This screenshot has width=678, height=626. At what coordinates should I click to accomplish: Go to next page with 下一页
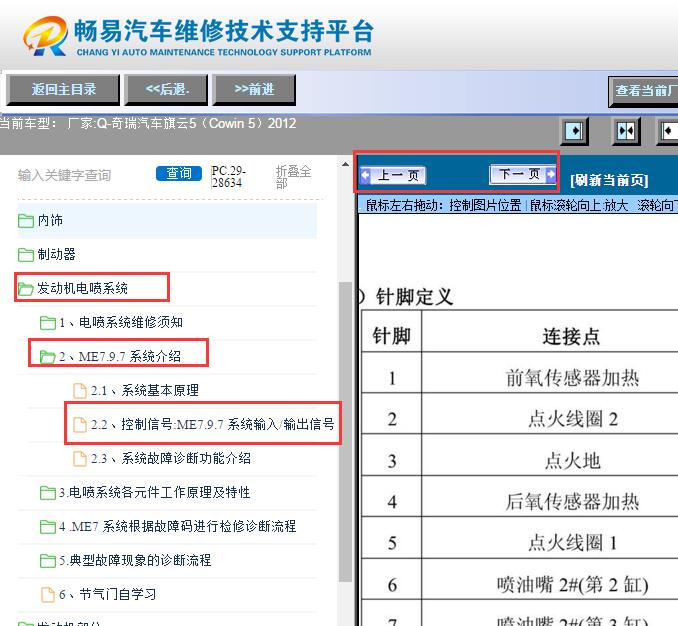(x=523, y=174)
